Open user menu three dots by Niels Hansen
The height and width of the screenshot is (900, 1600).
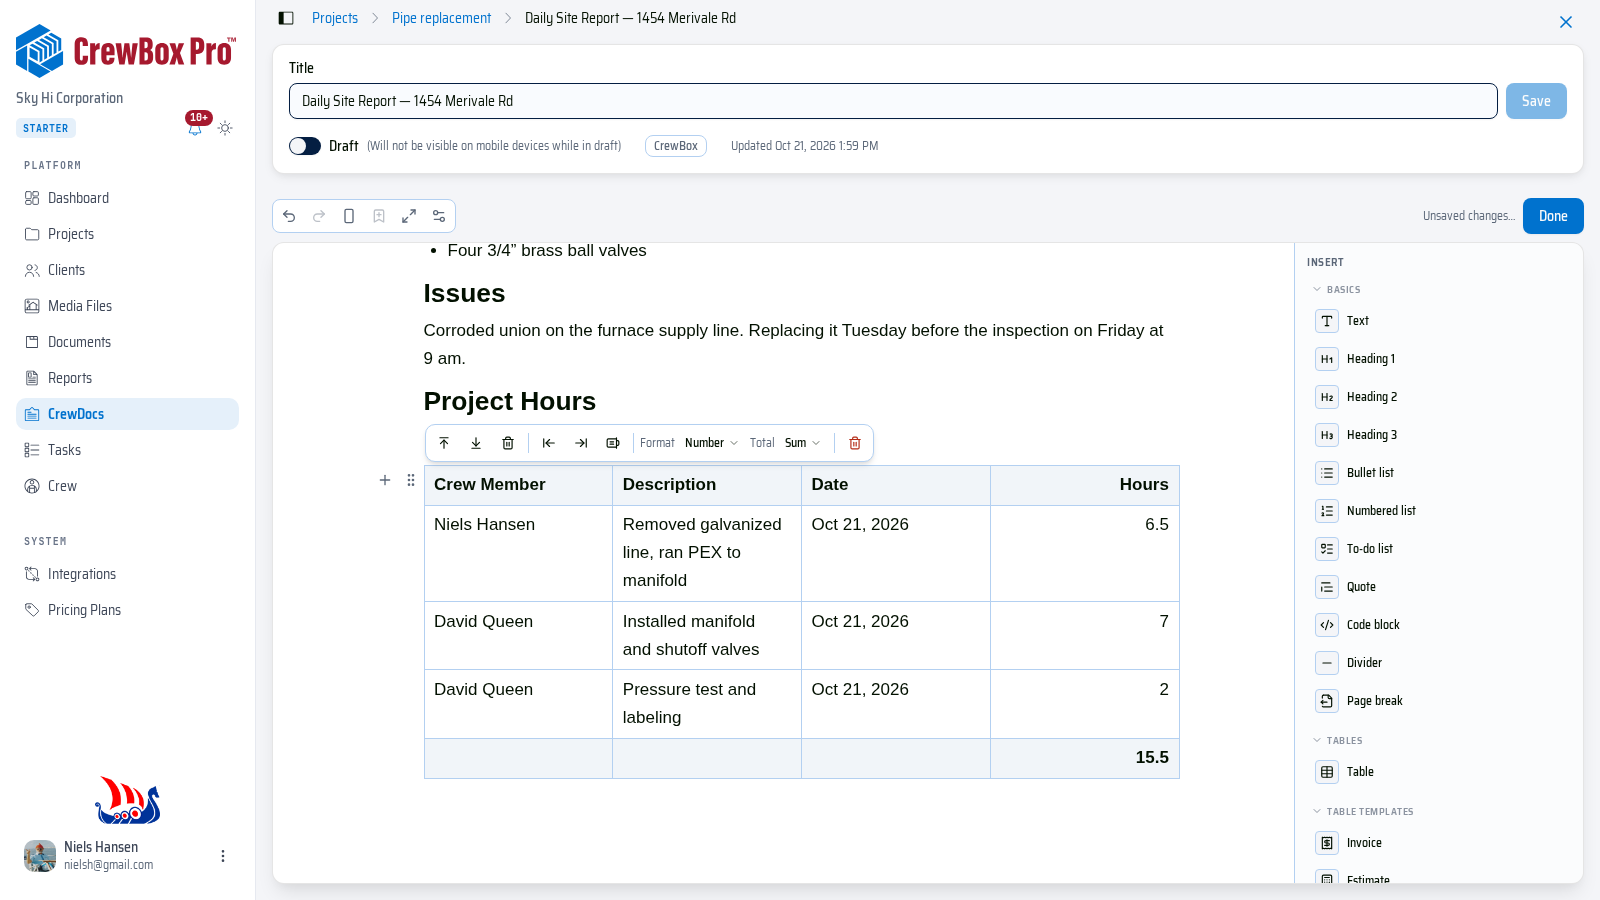click(x=223, y=856)
